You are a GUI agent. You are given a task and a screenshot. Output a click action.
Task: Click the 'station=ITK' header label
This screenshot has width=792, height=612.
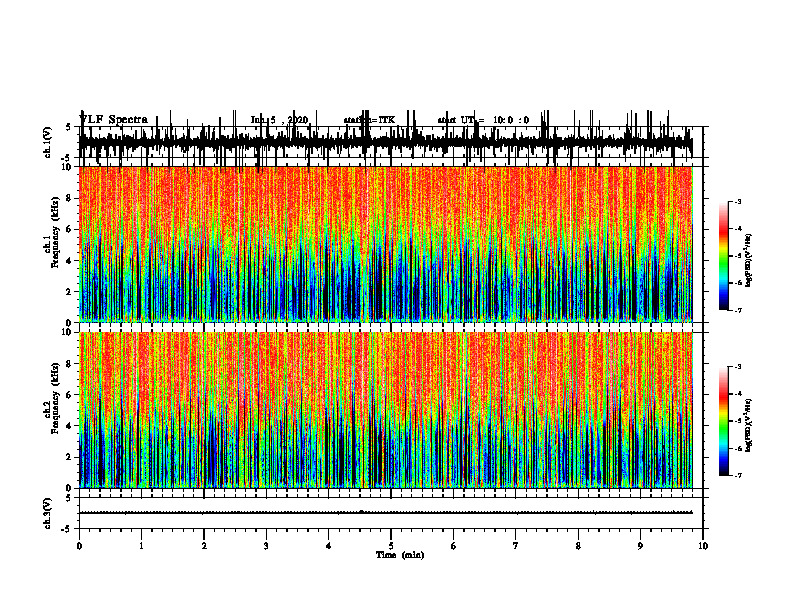point(369,120)
